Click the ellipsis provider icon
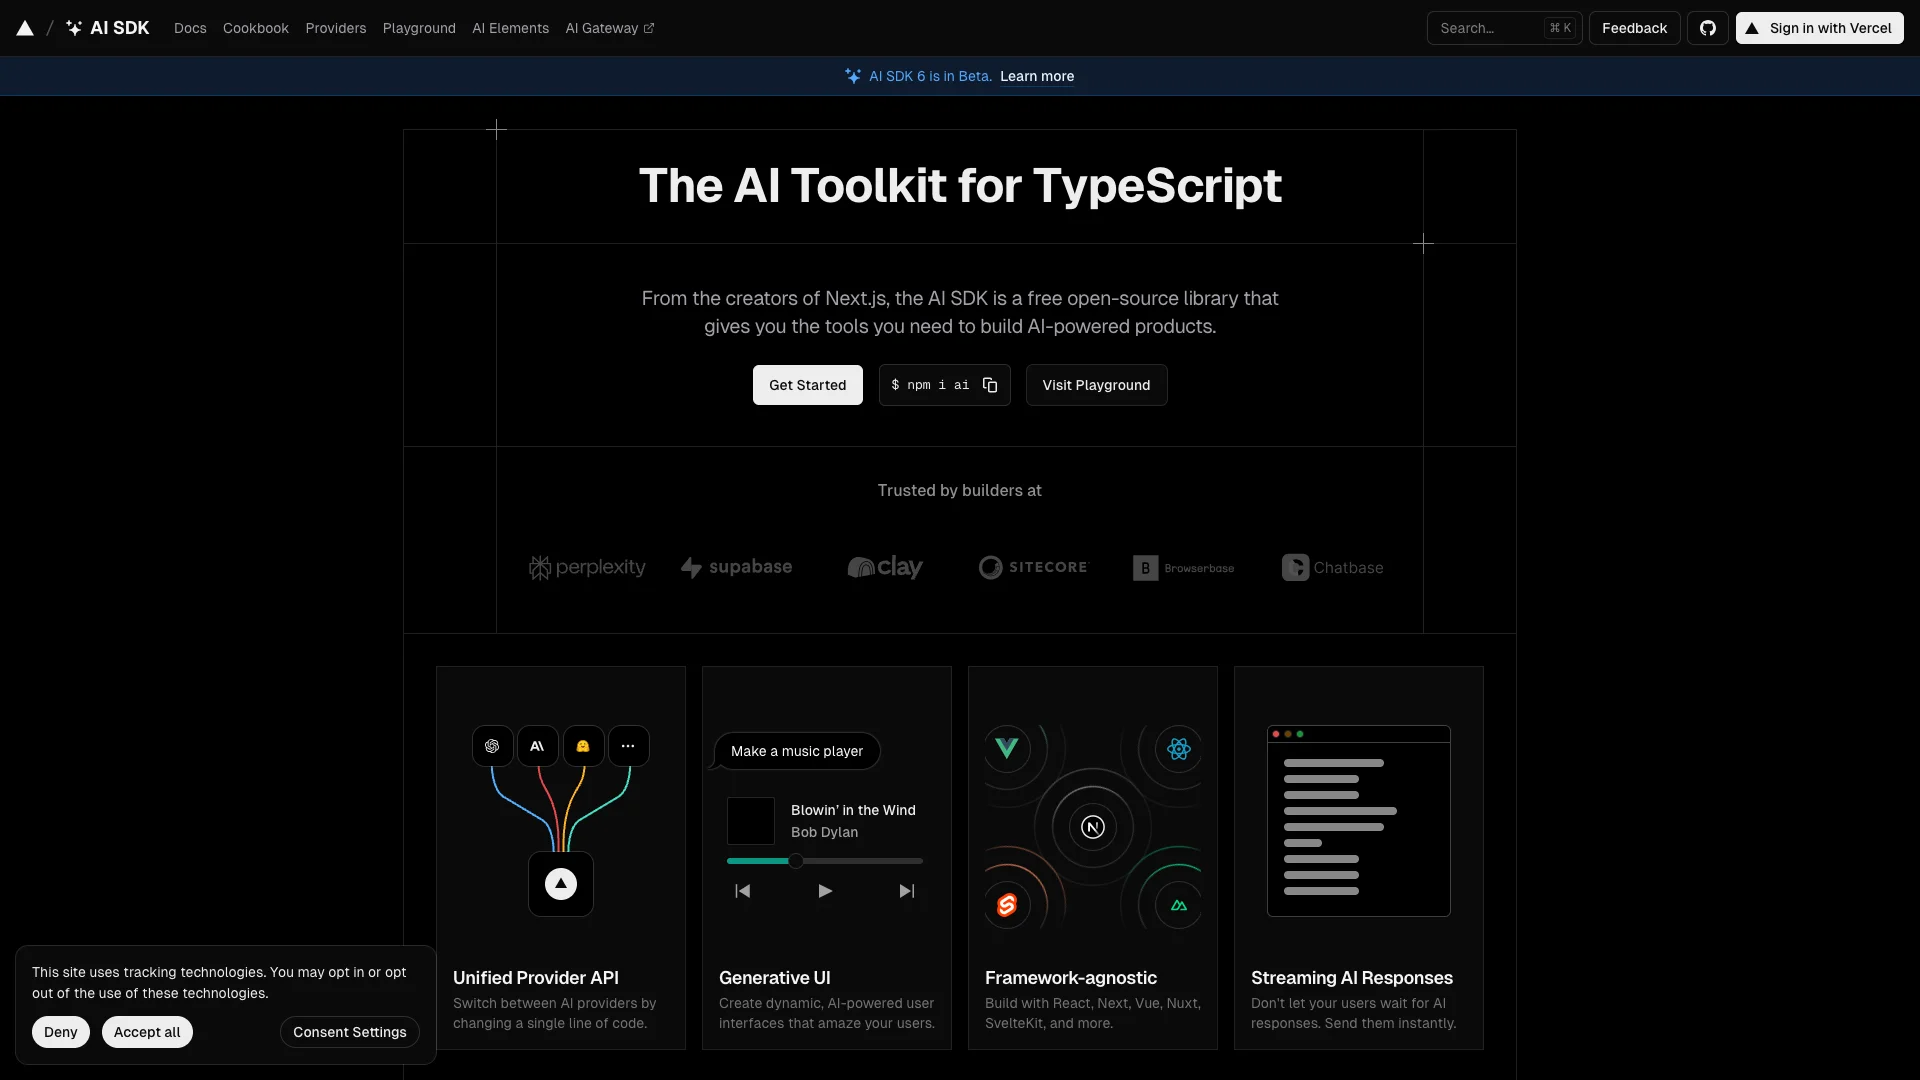Screen dimensions: 1920x1080 (629, 745)
